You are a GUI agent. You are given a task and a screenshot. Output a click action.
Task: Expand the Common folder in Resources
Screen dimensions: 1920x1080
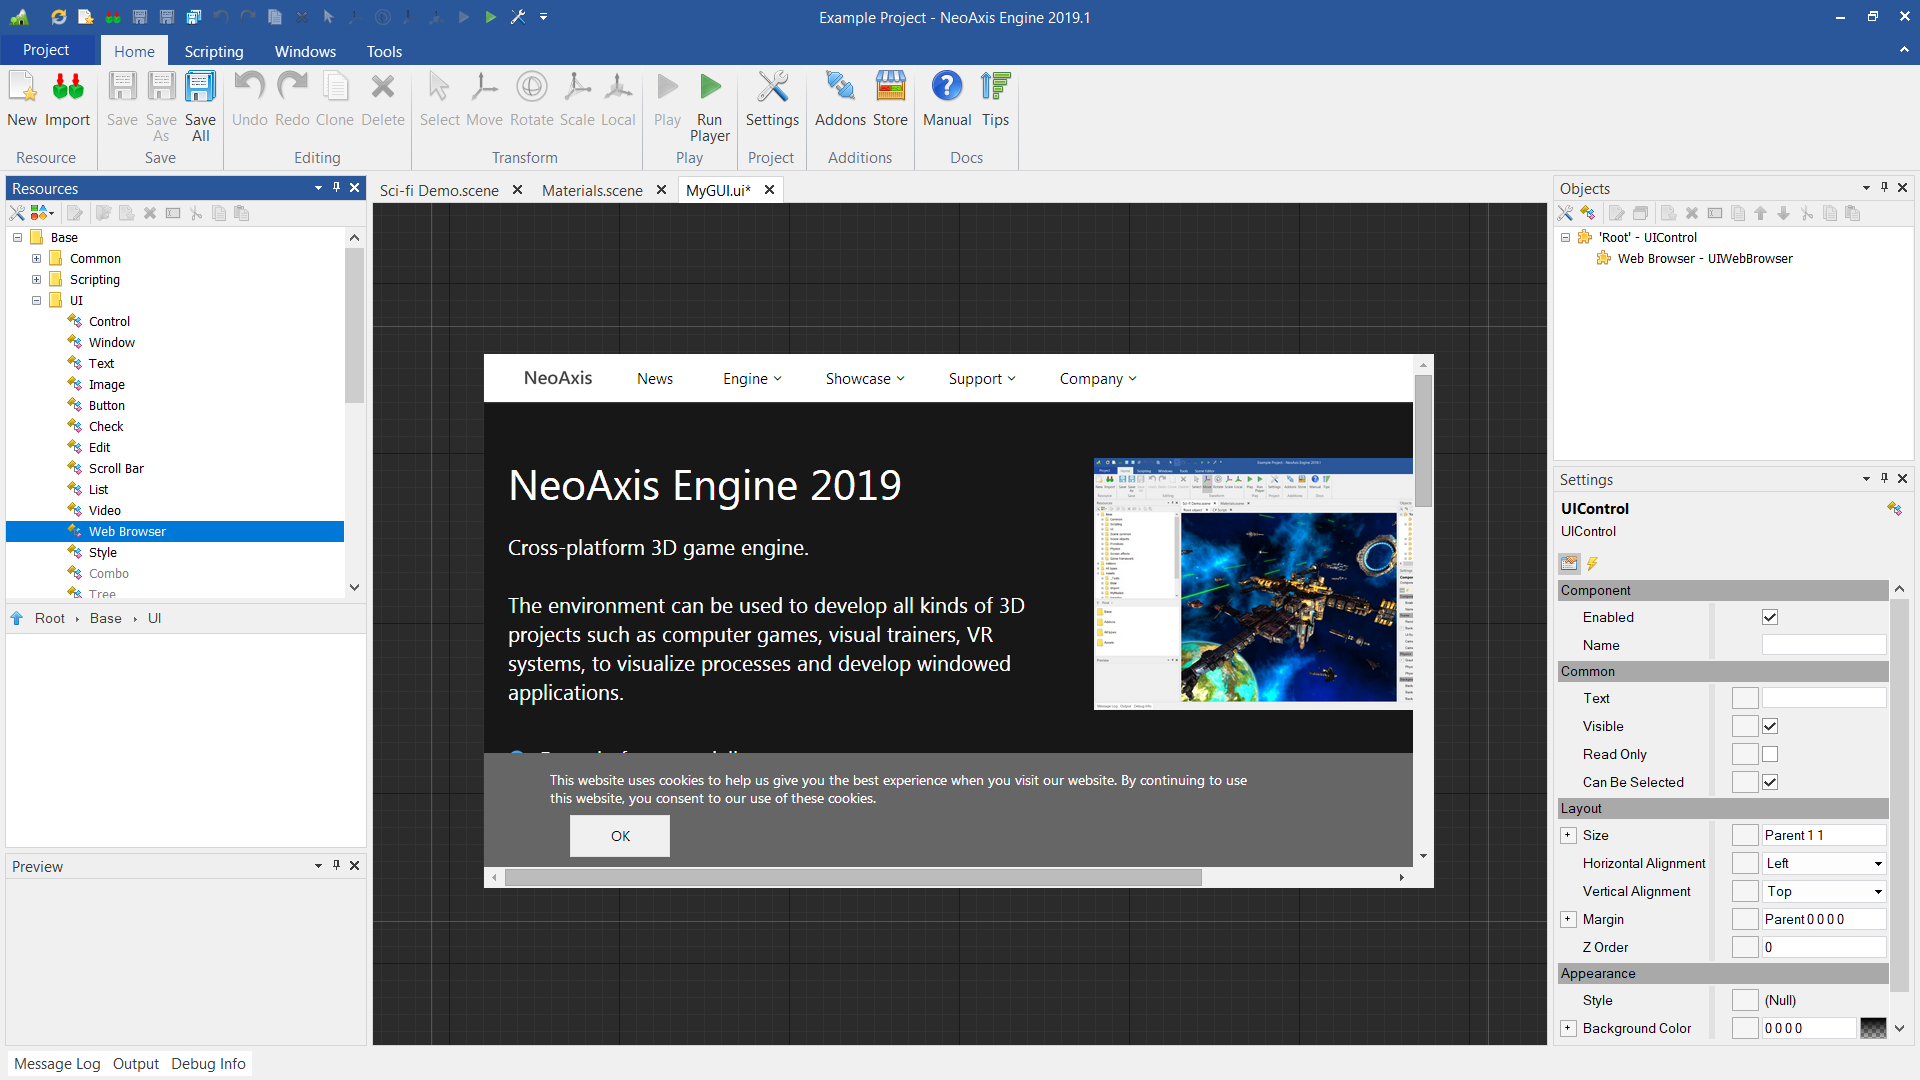37,259
